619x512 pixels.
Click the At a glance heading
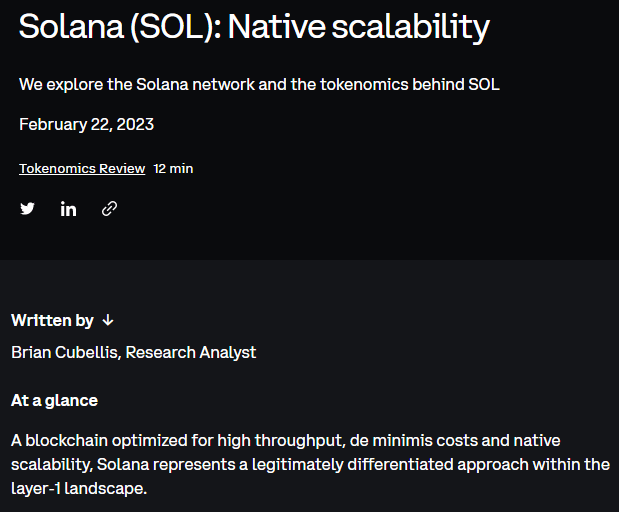click(x=54, y=401)
